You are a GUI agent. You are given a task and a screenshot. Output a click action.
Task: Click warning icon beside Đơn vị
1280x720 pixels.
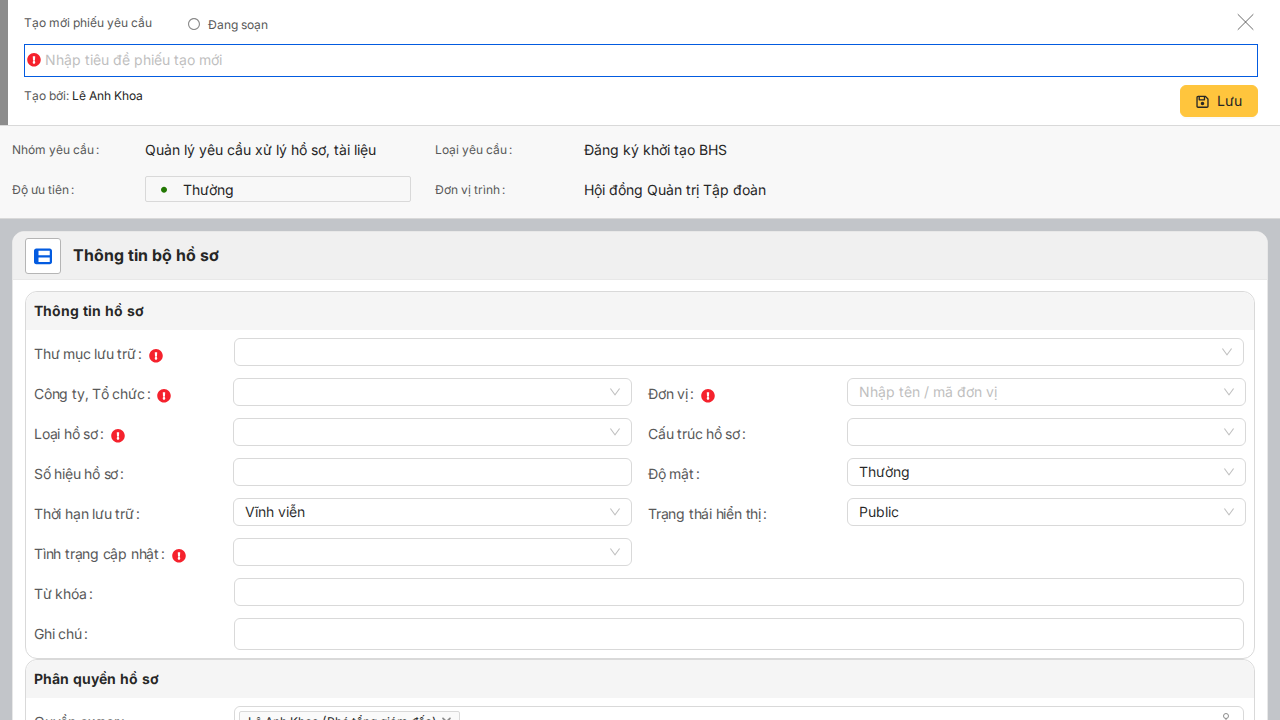708,395
